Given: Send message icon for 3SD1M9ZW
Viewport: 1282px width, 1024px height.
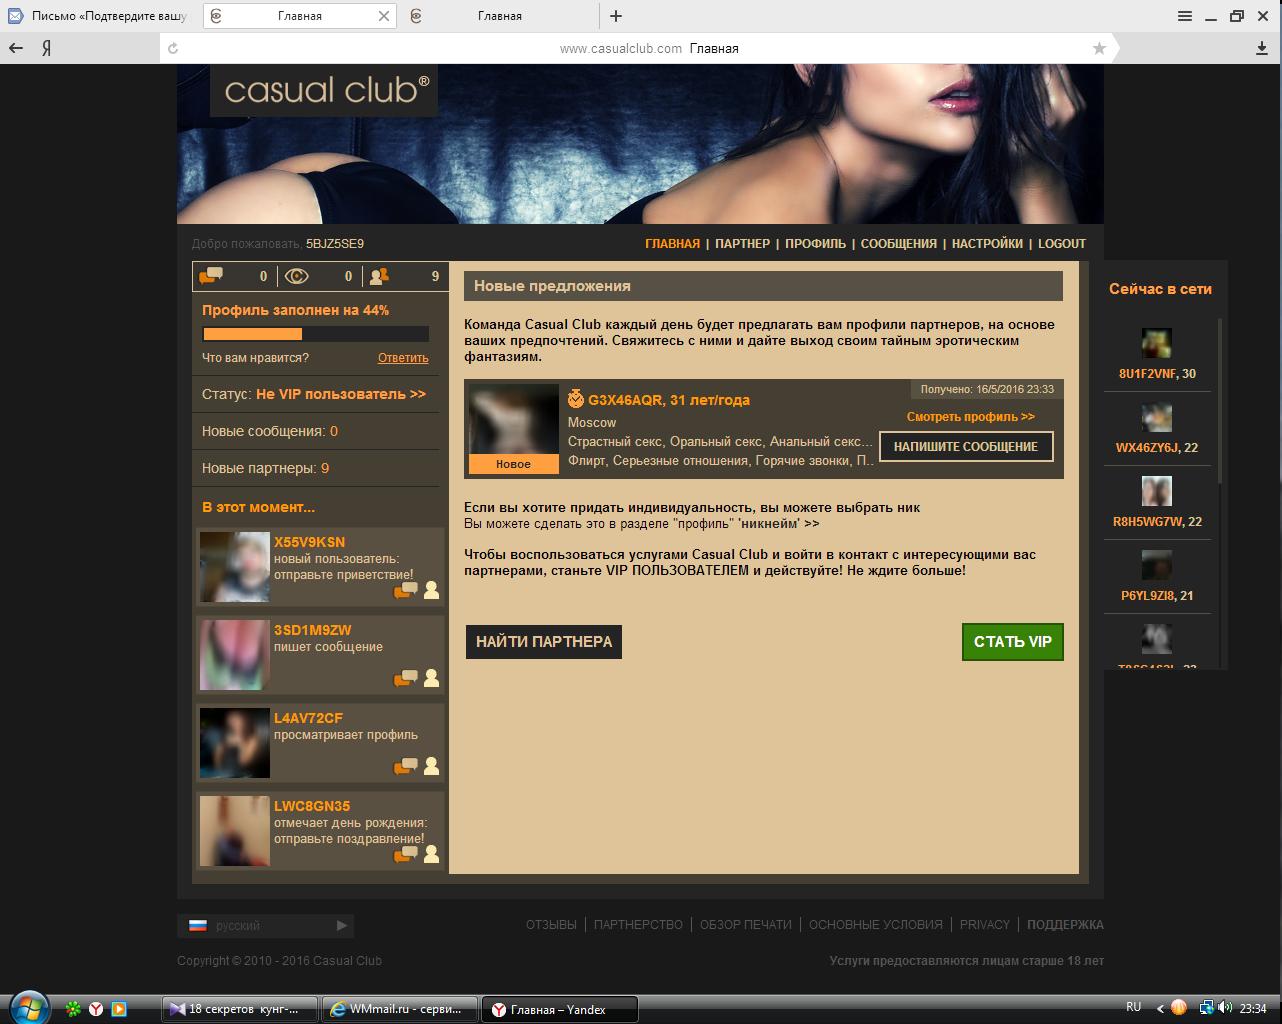Looking at the screenshot, I should (406, 678).
